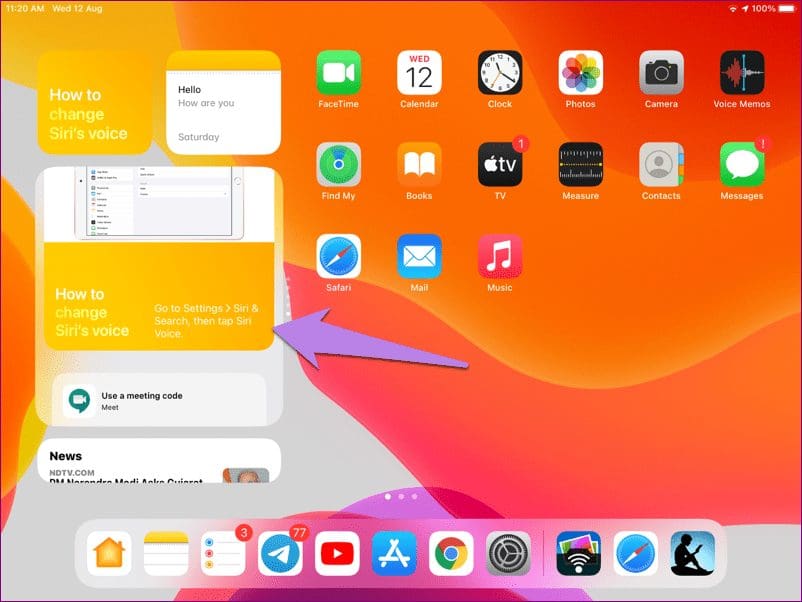Viewport: 802px width, 602px height.
Task: Launch the Music app
Action: pyautogui.click(x=500, y=256)
